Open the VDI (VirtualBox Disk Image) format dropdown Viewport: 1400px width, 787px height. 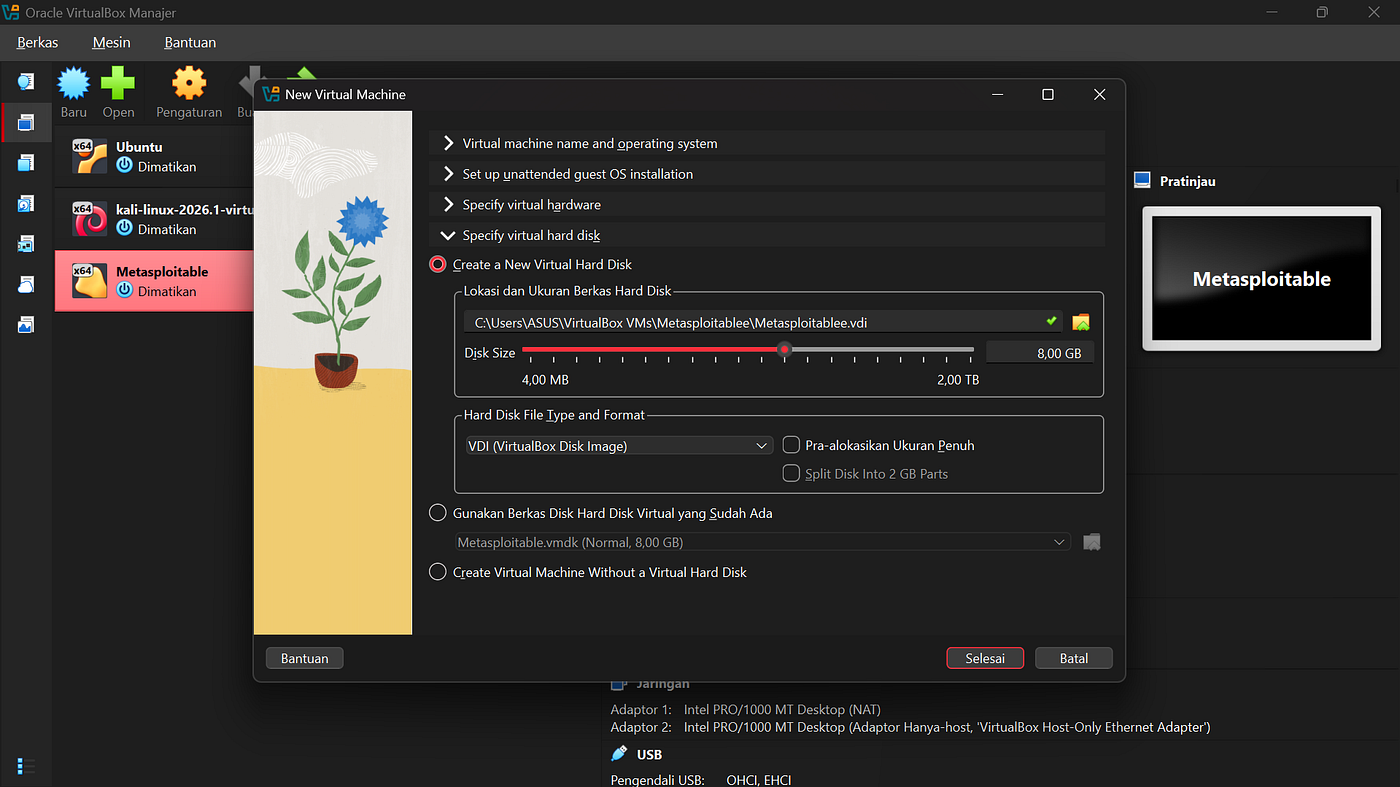(x=619, y=446)
